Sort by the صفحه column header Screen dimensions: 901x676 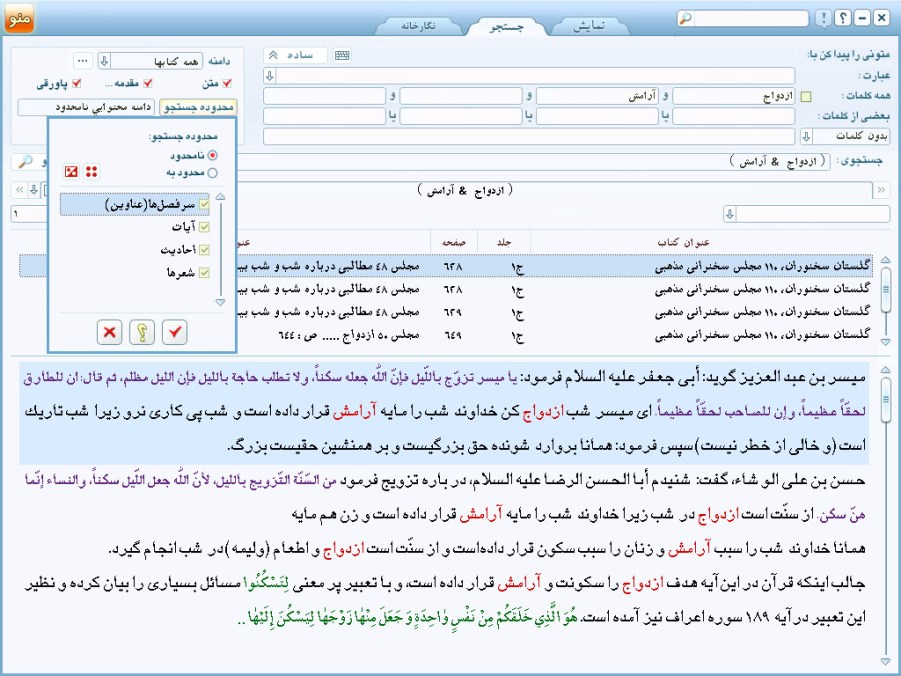pyautogui.click(x=453, y=243)
